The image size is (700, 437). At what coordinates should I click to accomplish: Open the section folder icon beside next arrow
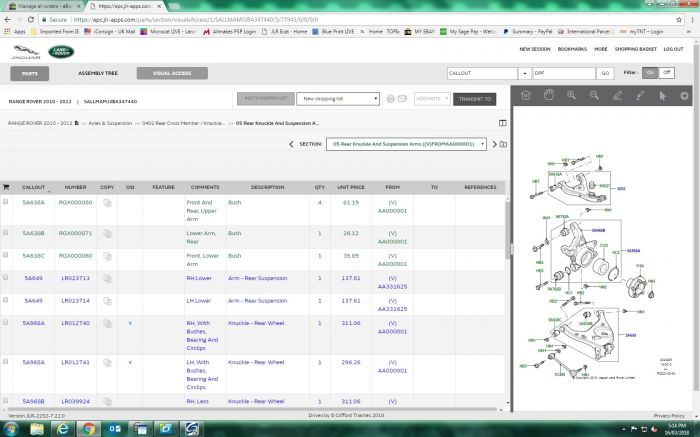tap(504, 144)
